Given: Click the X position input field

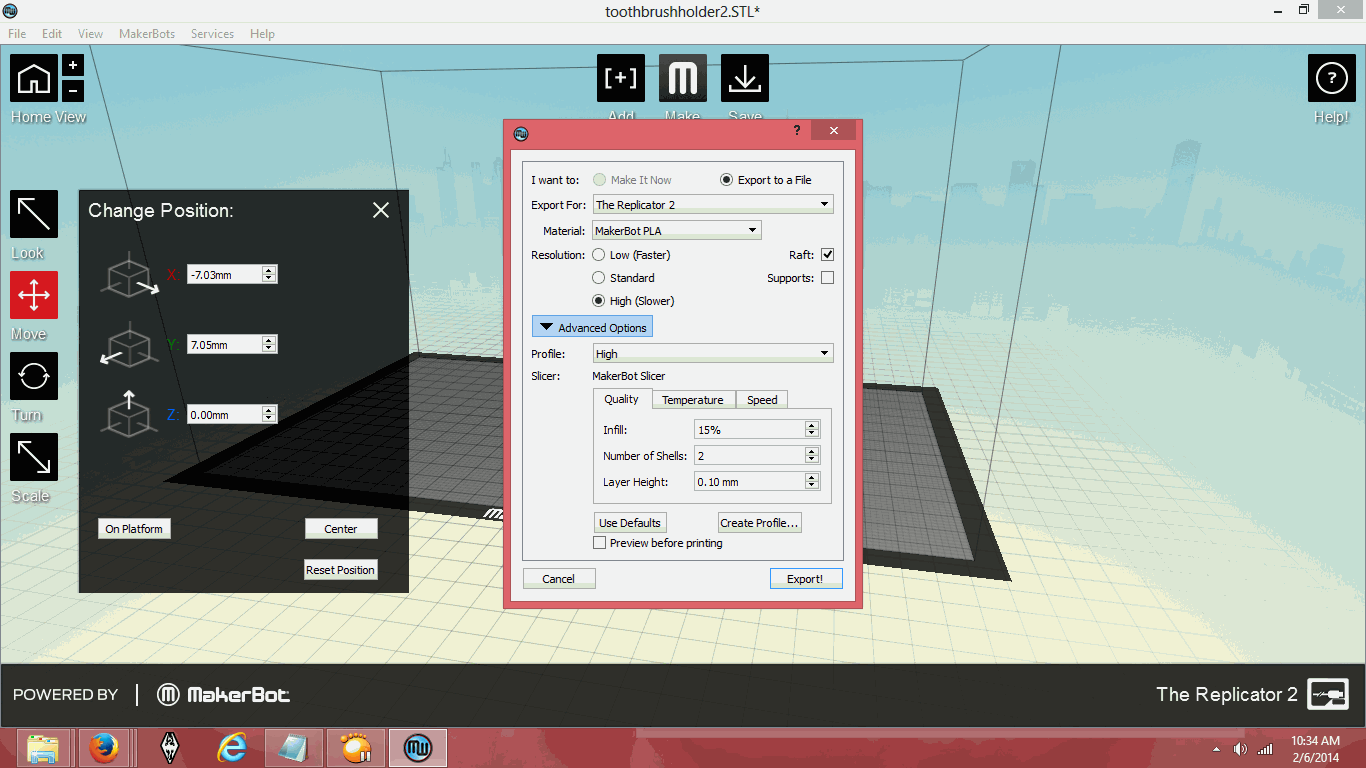Looking at the screenshot, I should pyautogui.click(x=225, y=274).
